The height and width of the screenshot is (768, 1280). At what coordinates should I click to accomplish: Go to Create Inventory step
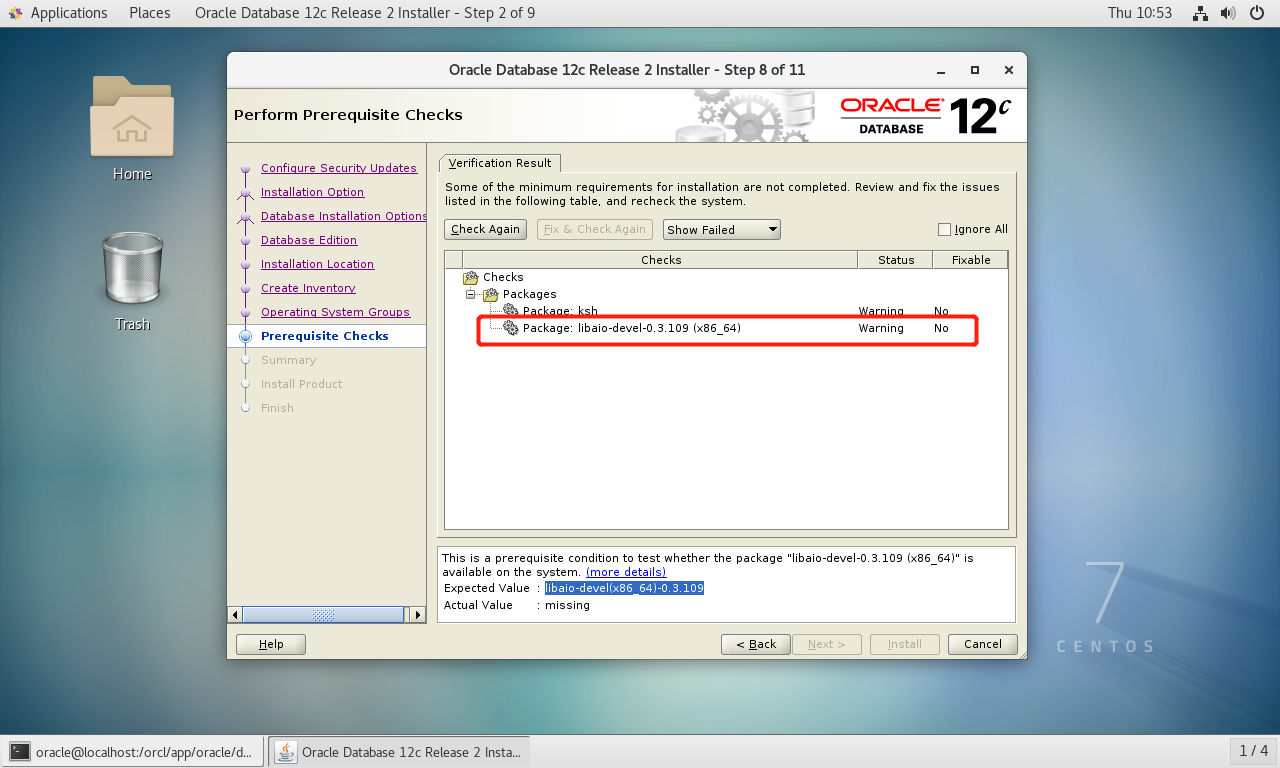click(x=308, y=288)
